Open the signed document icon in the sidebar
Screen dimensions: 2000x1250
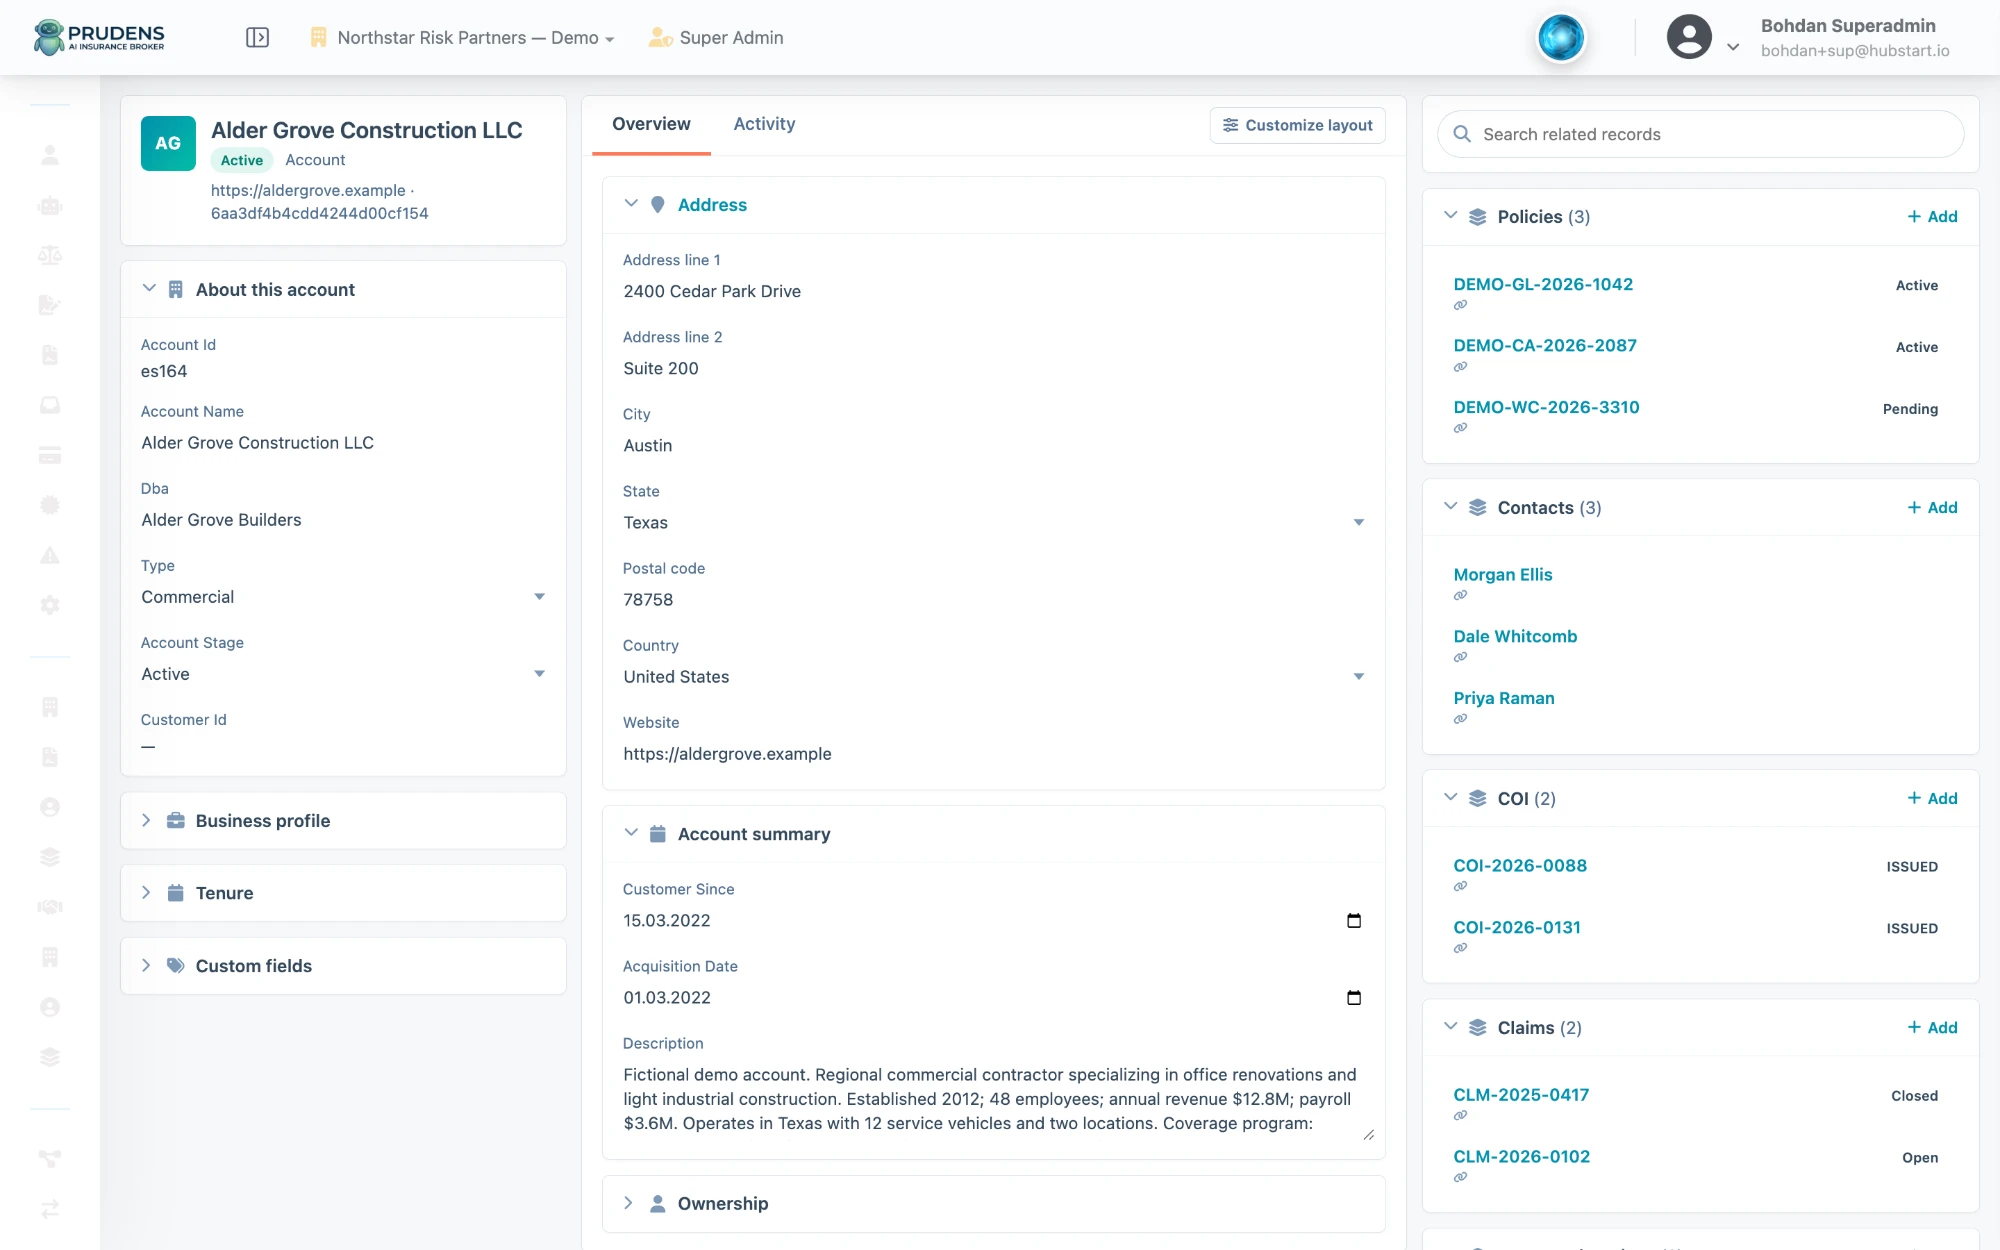(x=49, y=305)
